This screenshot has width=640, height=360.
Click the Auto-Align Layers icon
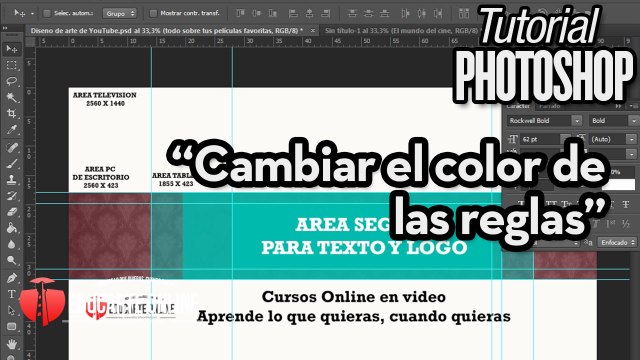coord(464,13)
